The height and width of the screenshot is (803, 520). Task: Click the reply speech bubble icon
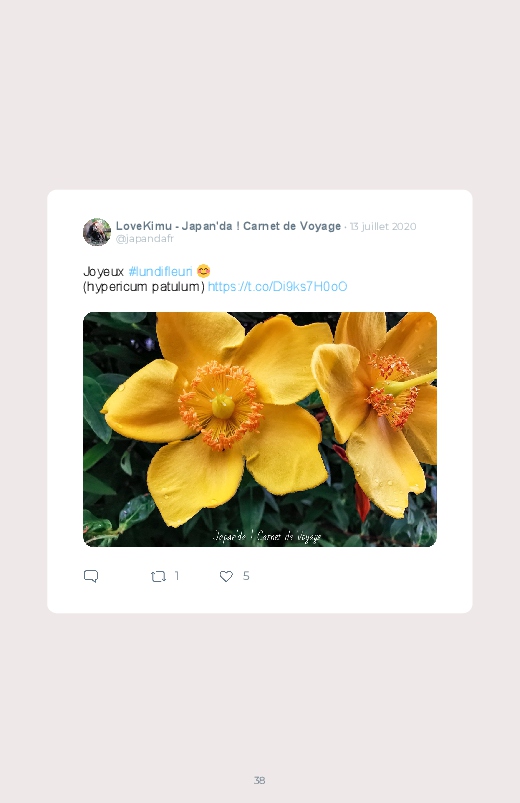(x=91, y=576)
